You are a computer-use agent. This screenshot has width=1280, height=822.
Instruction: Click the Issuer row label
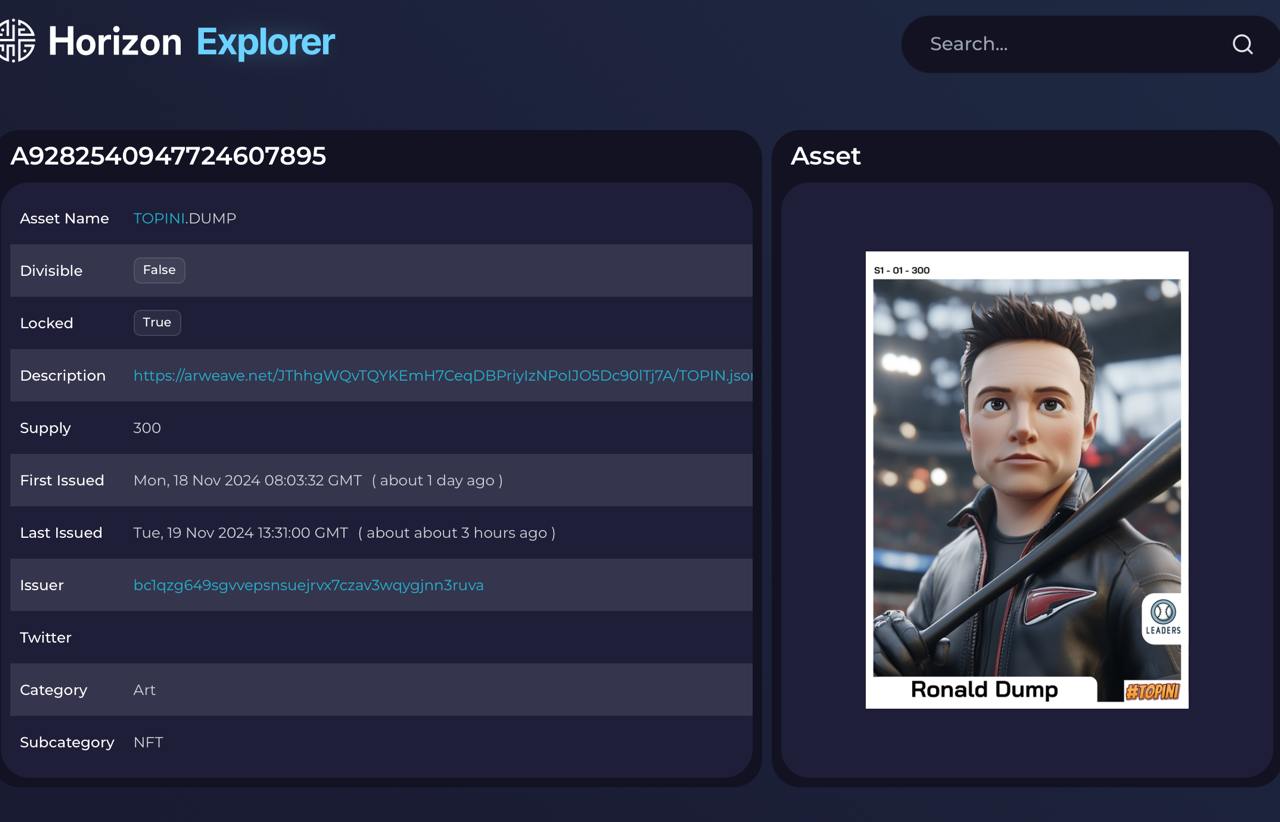pos(42,585)
